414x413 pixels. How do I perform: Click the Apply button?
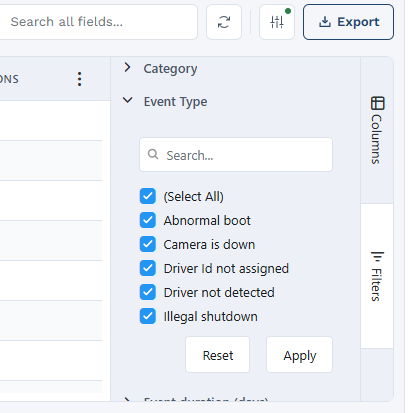299,355
